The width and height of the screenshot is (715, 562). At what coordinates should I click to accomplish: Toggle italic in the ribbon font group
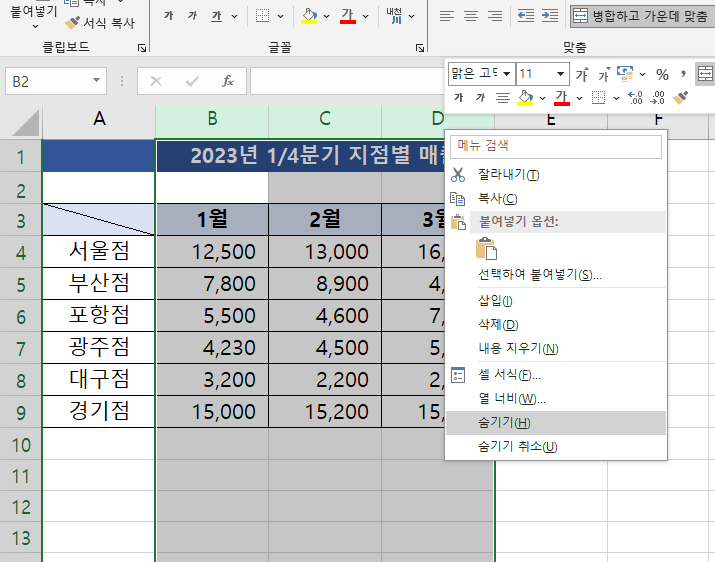click(192, 16)
